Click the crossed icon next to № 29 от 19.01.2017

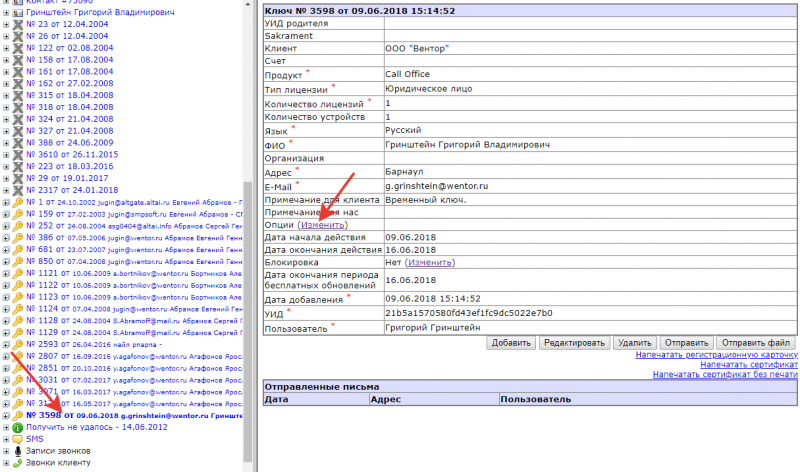click(18, 178)
